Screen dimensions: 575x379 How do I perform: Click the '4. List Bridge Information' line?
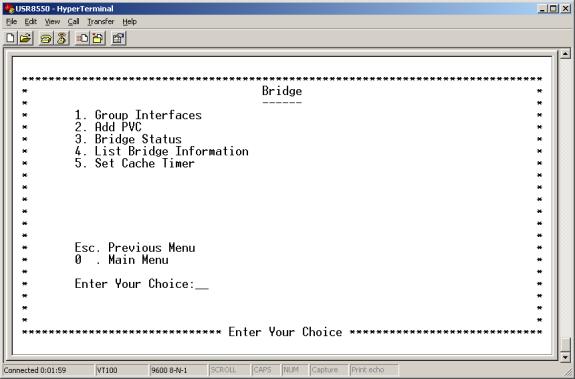pyautogui.click(x=161, y=151)
